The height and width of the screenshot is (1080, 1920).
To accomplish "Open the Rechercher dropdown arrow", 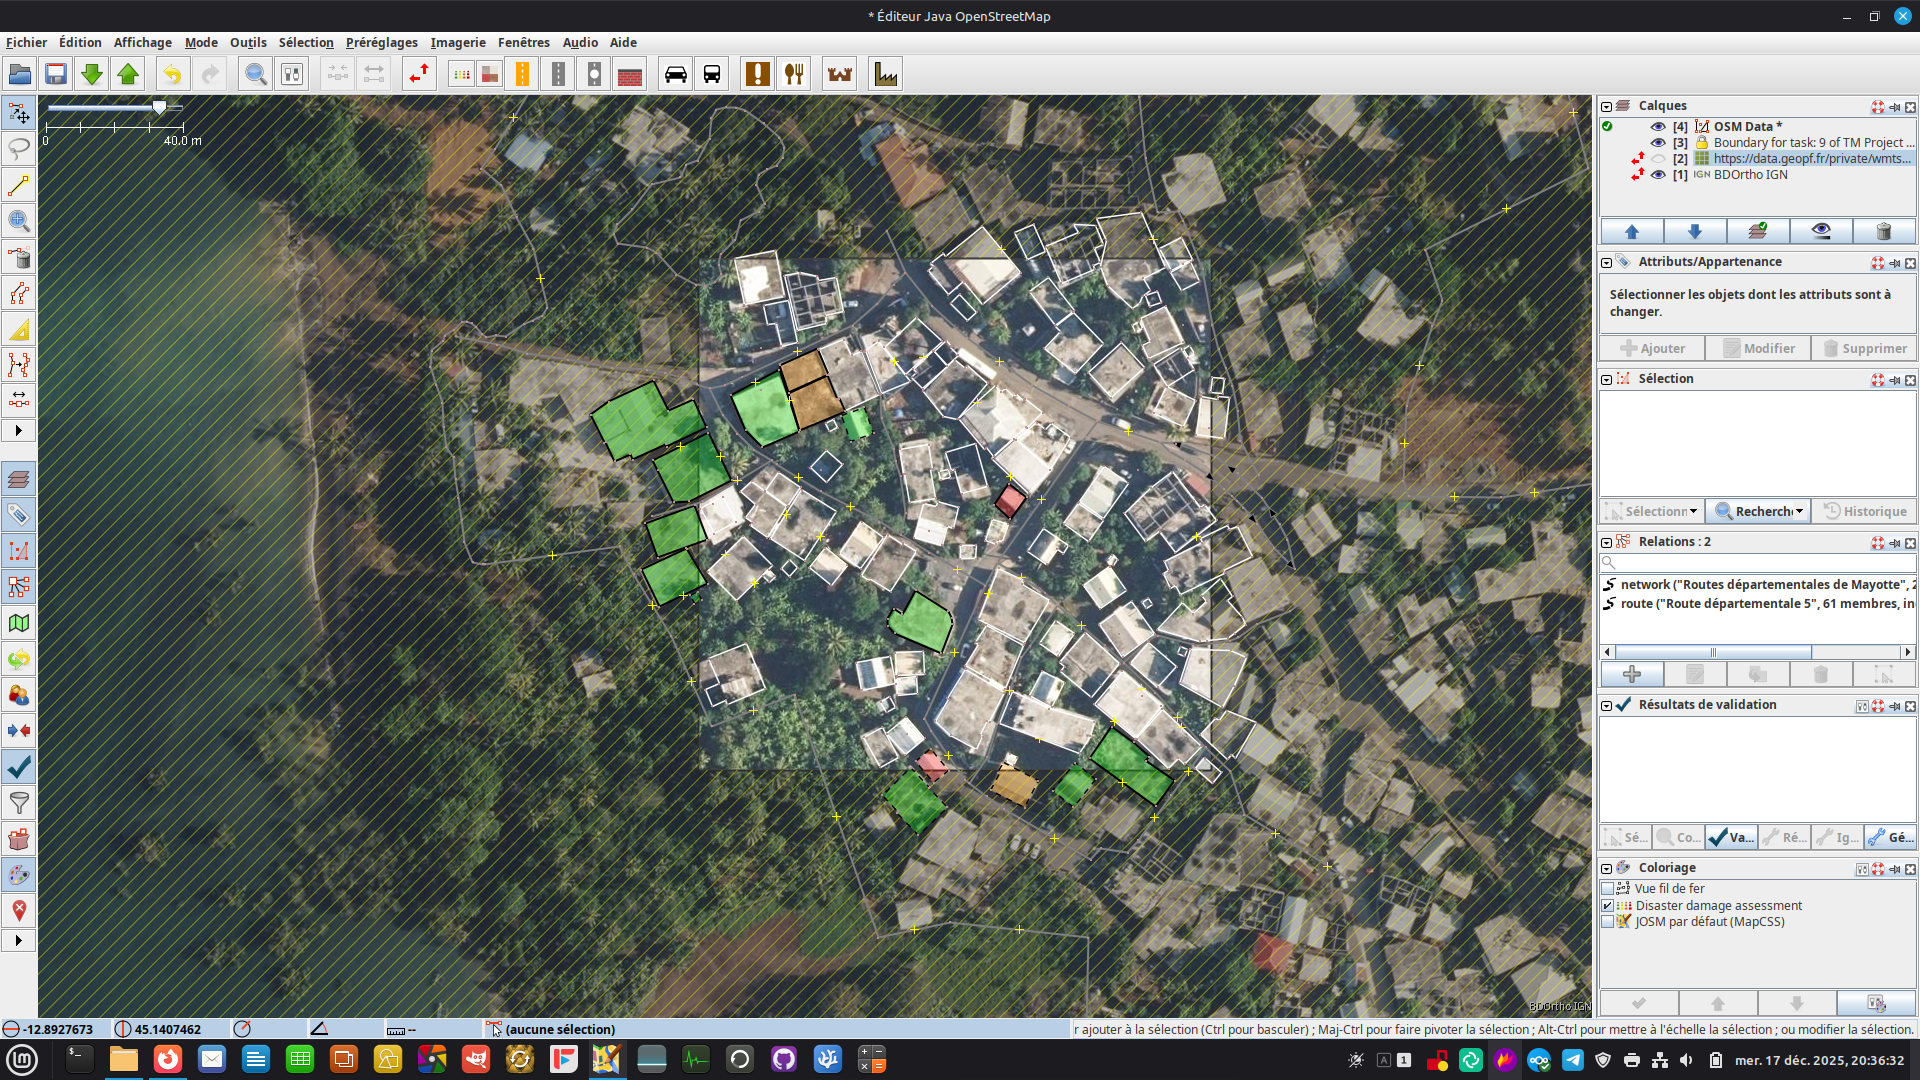I will tap(1799, 512).
